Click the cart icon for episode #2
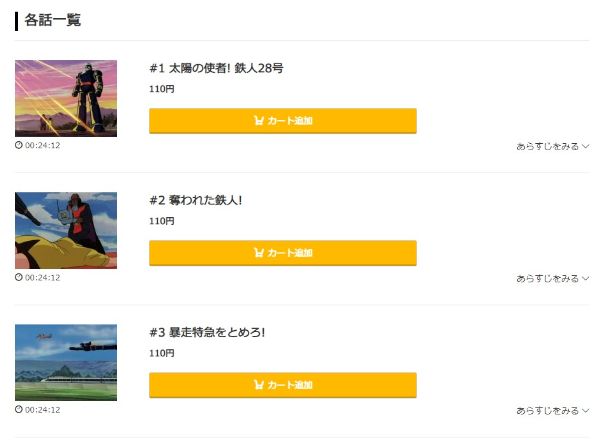Image resolution: width=600 pixels, height=441 pixels. click(x=259, y=253)
